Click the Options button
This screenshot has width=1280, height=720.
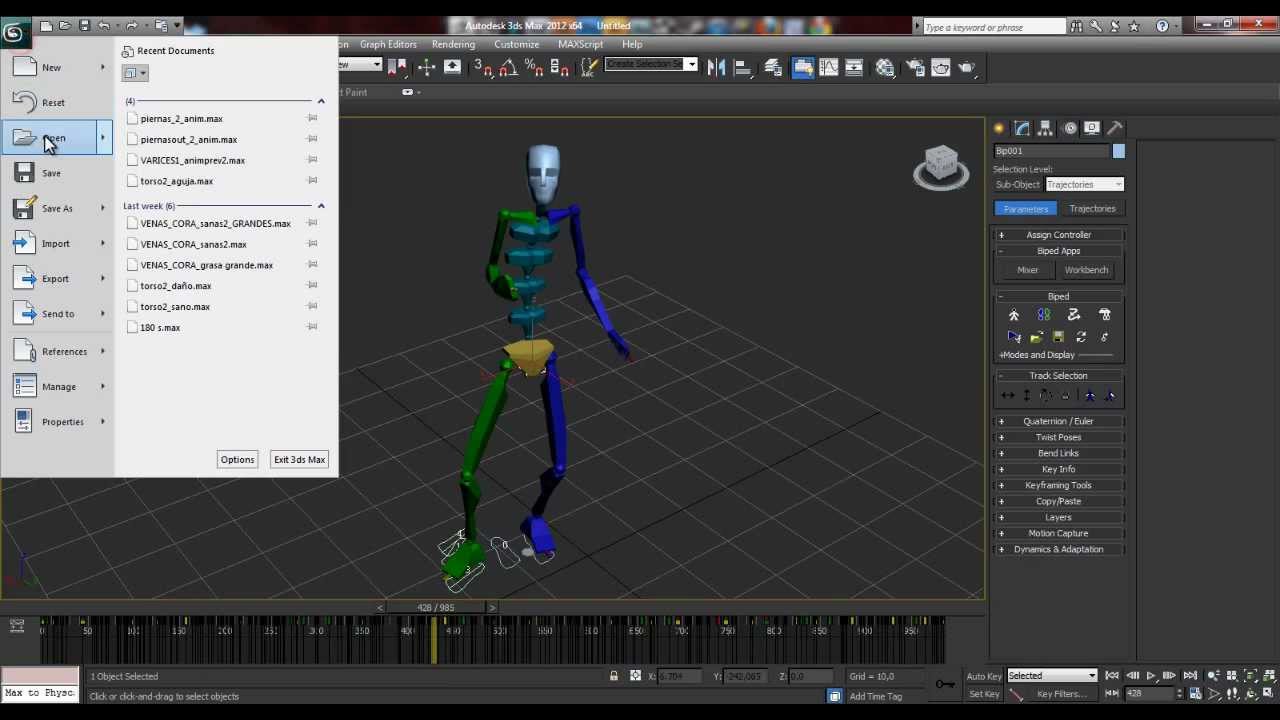click(237, 459)
